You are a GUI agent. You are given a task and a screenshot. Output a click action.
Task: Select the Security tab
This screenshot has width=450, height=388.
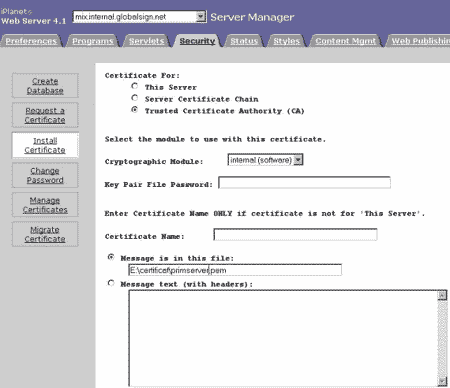click(x=197, y=41)
